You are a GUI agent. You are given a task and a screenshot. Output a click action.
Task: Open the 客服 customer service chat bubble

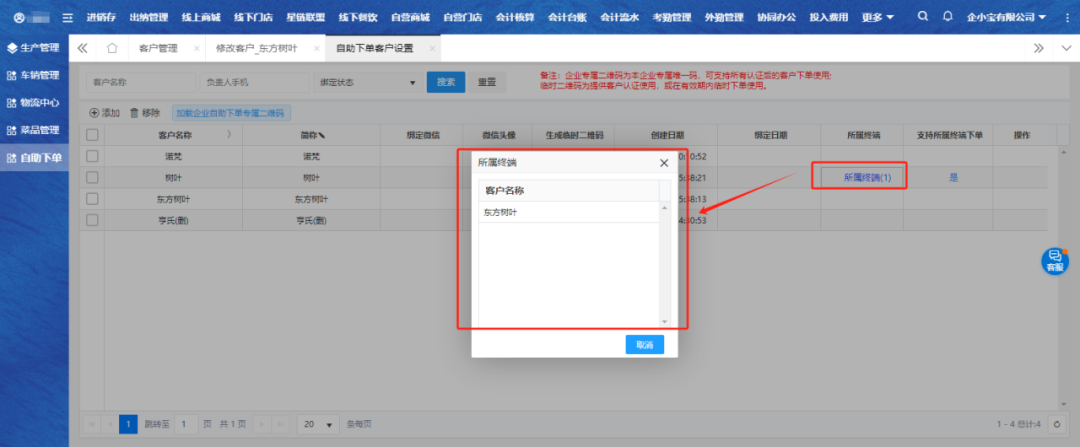click(x=1054, y=260)
